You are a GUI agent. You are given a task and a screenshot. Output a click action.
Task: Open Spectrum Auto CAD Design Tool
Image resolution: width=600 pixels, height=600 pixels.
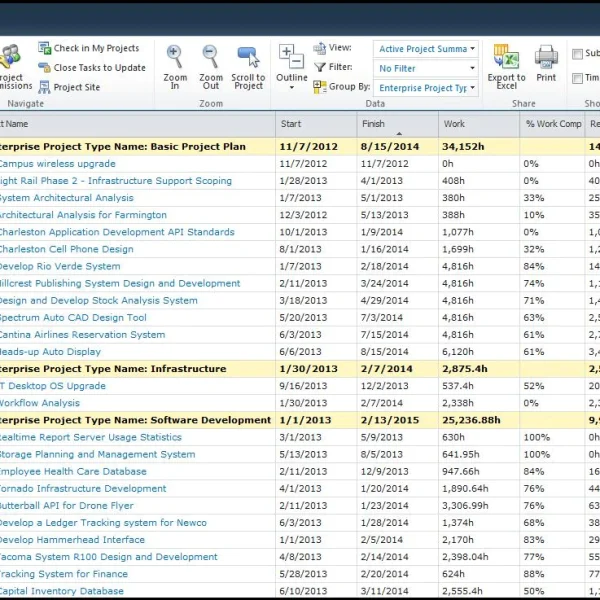click(73, 318)
